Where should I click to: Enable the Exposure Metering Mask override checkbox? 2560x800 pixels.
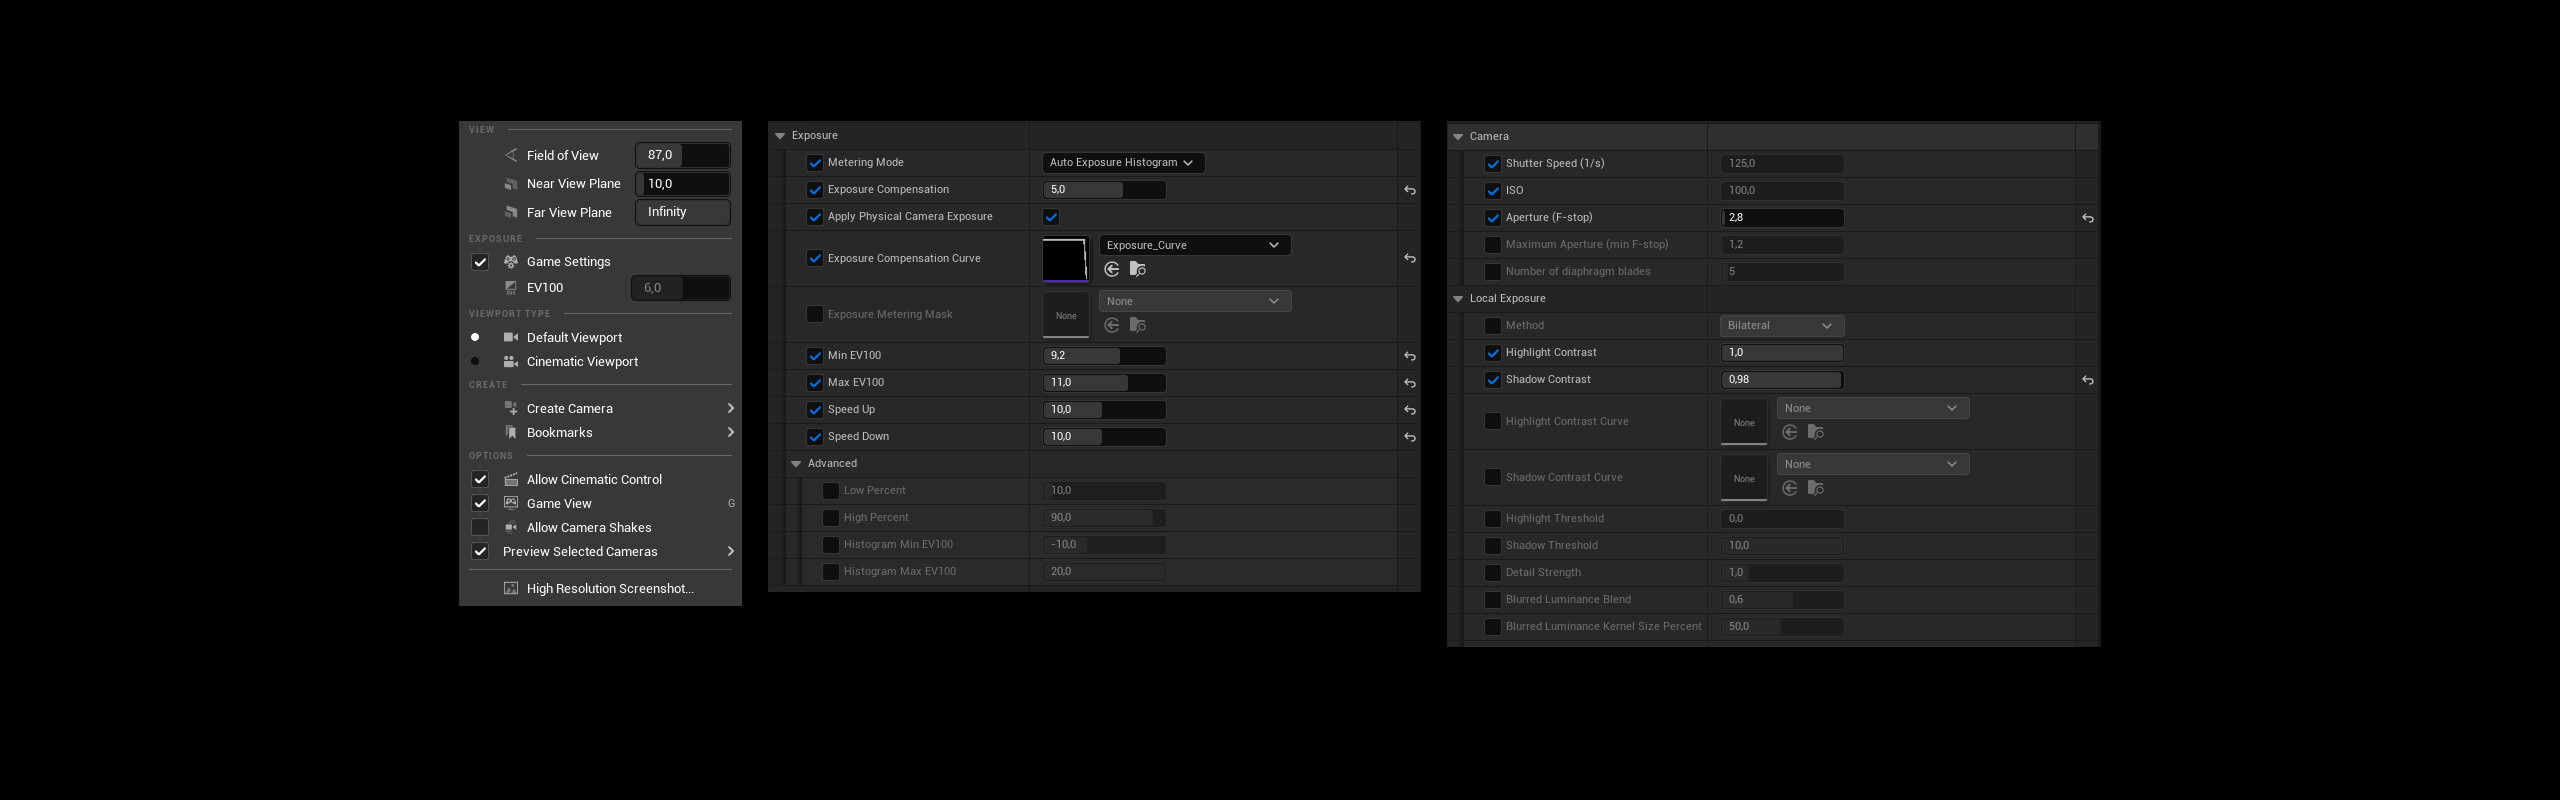tap(814, 314)
